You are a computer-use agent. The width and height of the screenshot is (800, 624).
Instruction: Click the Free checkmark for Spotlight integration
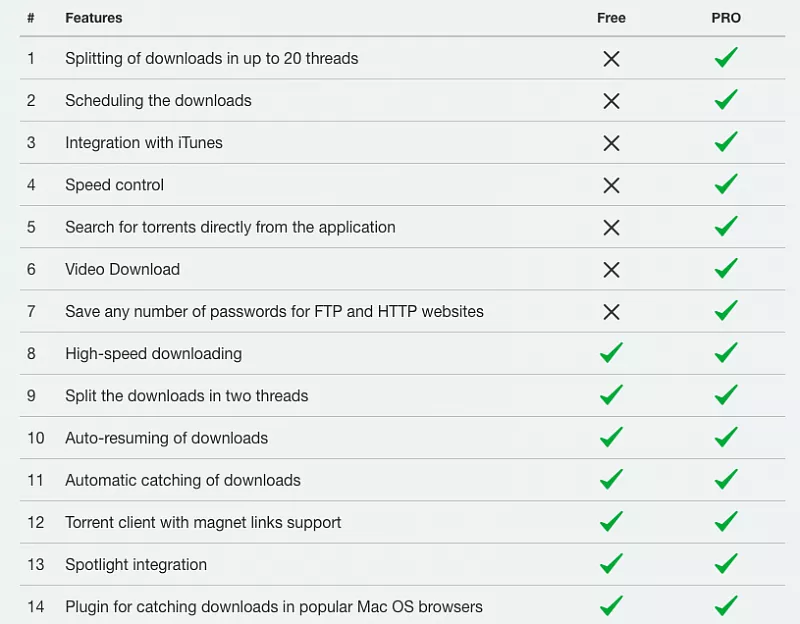[x=611, y=564]
